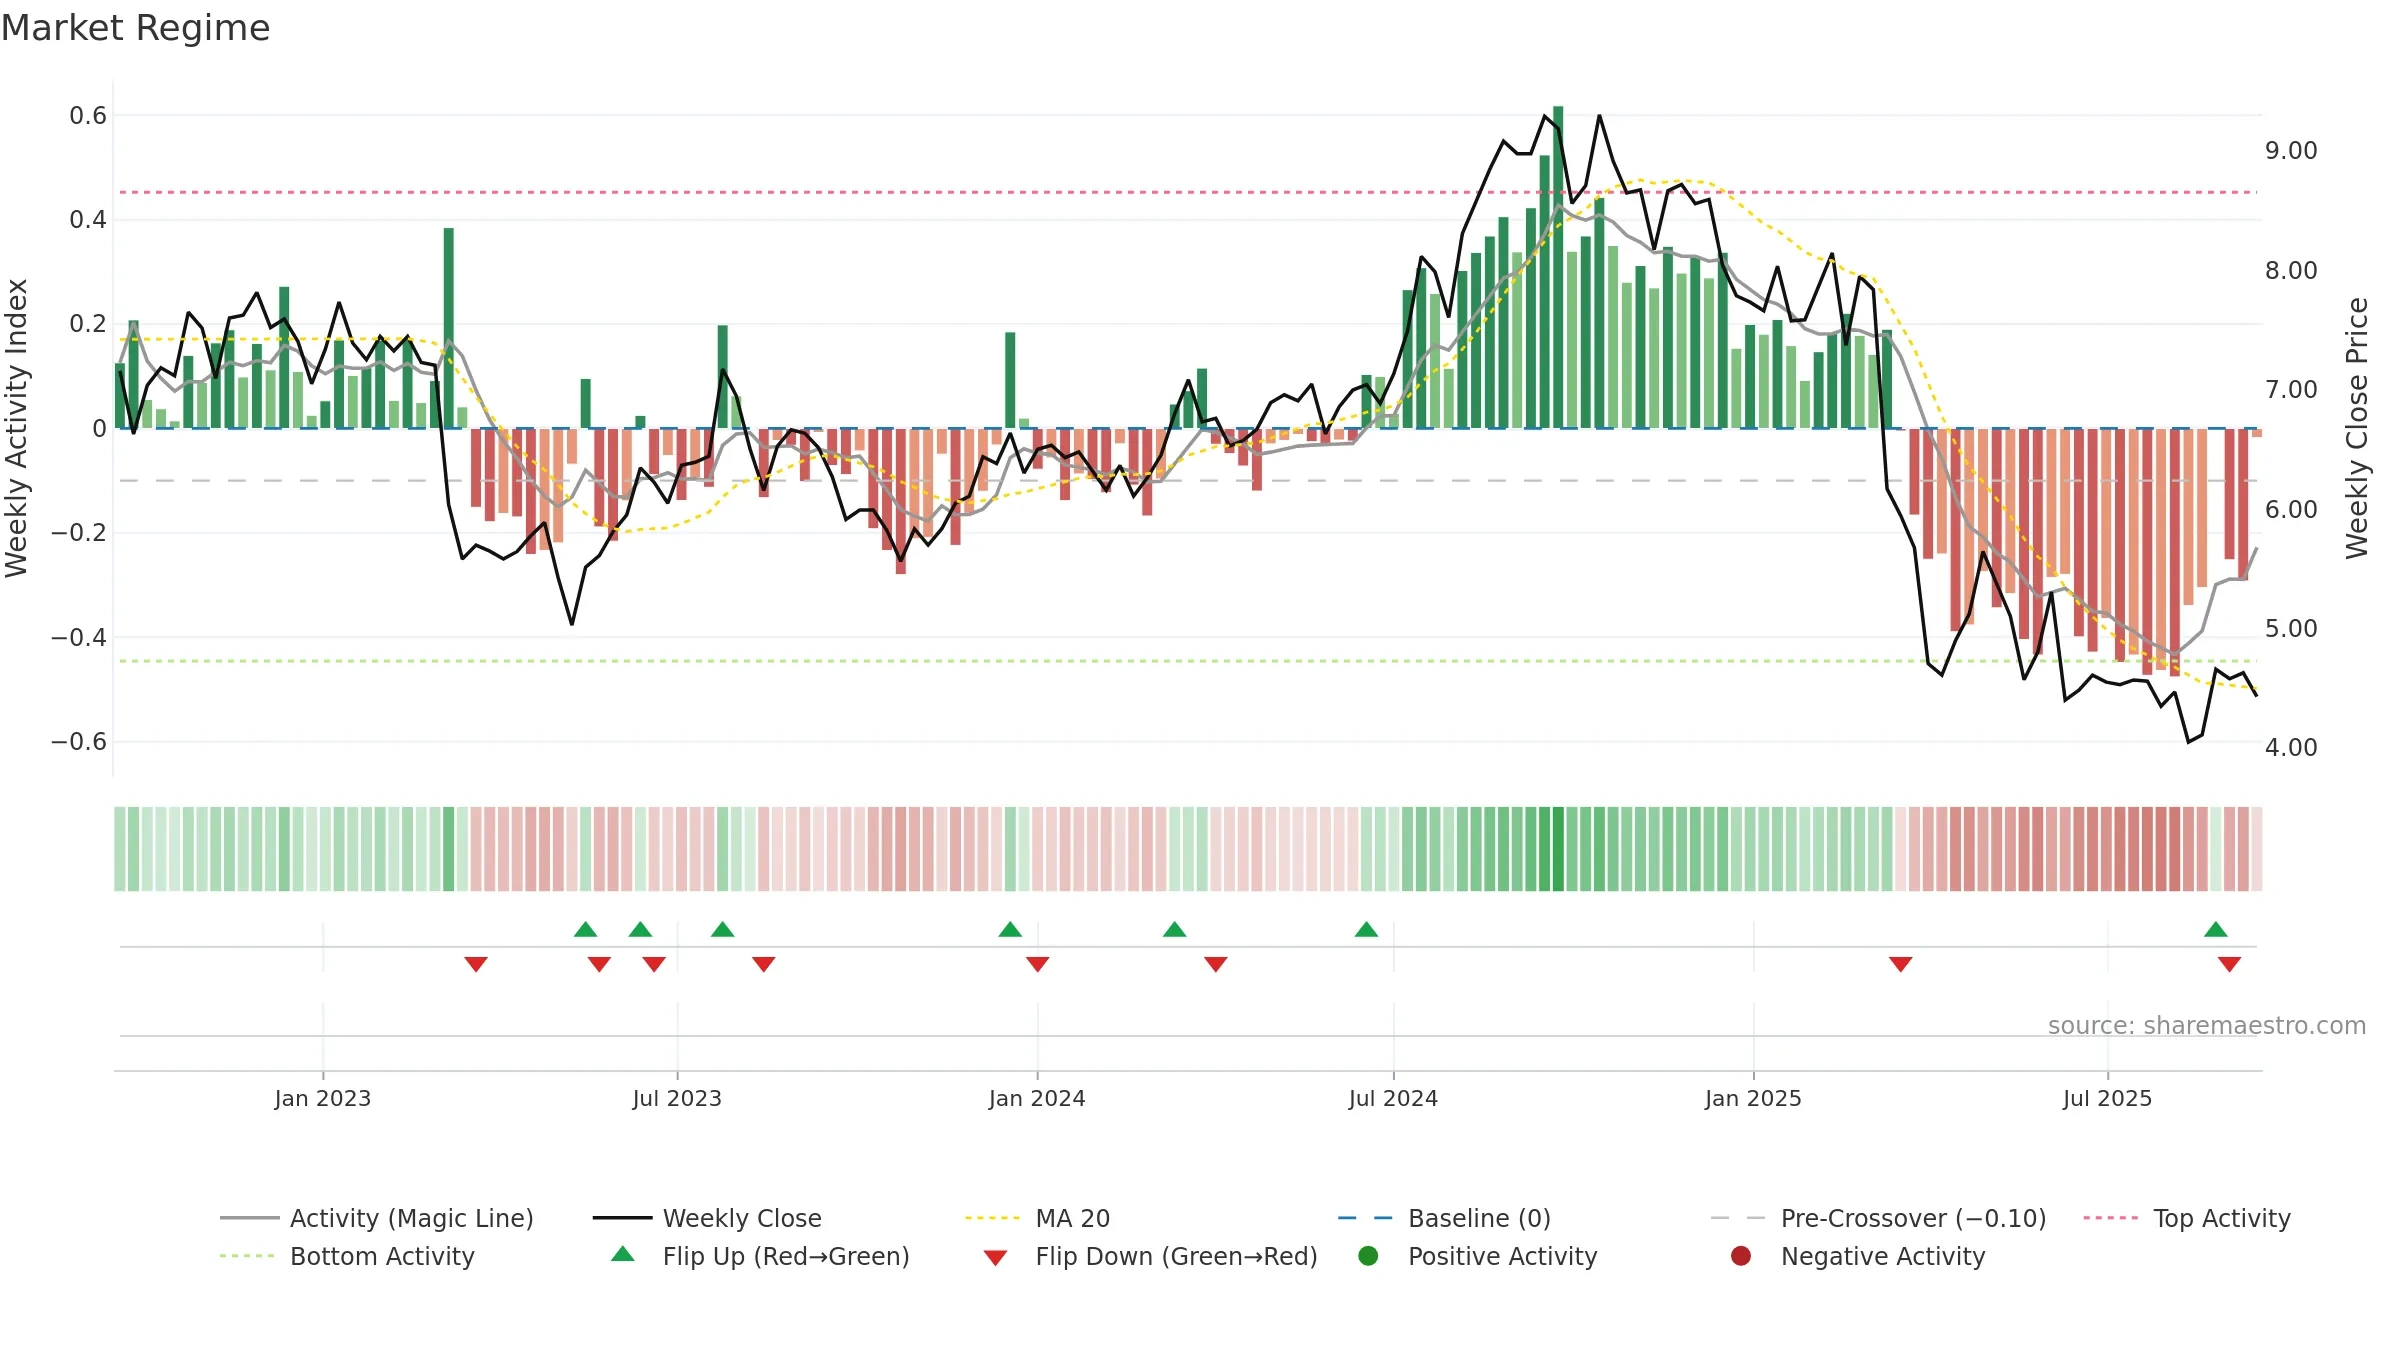
Task: Click the green circle Positive Activity icon
Action: (1368, 1256)
